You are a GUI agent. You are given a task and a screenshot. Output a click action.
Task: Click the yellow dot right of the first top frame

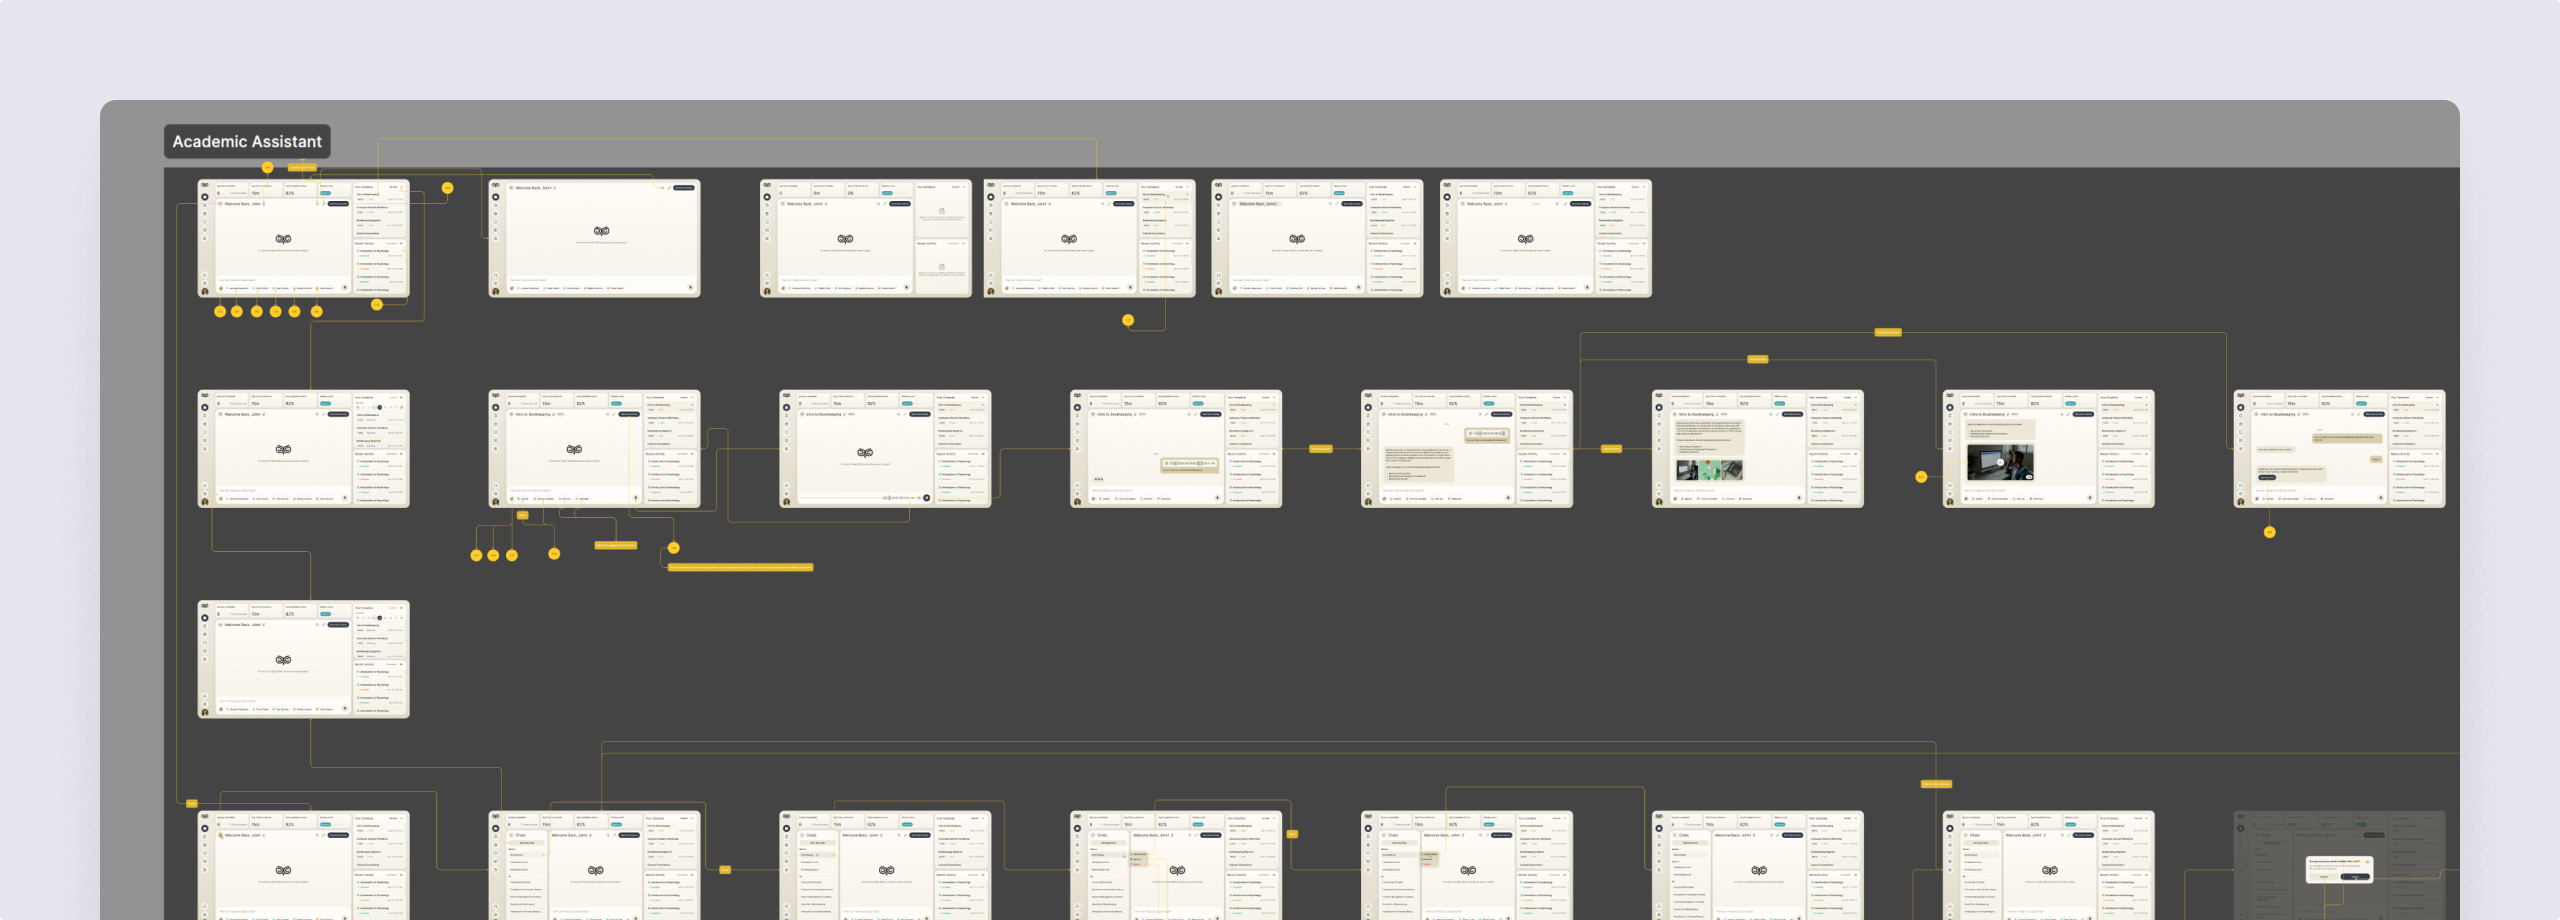coord(447,188)
